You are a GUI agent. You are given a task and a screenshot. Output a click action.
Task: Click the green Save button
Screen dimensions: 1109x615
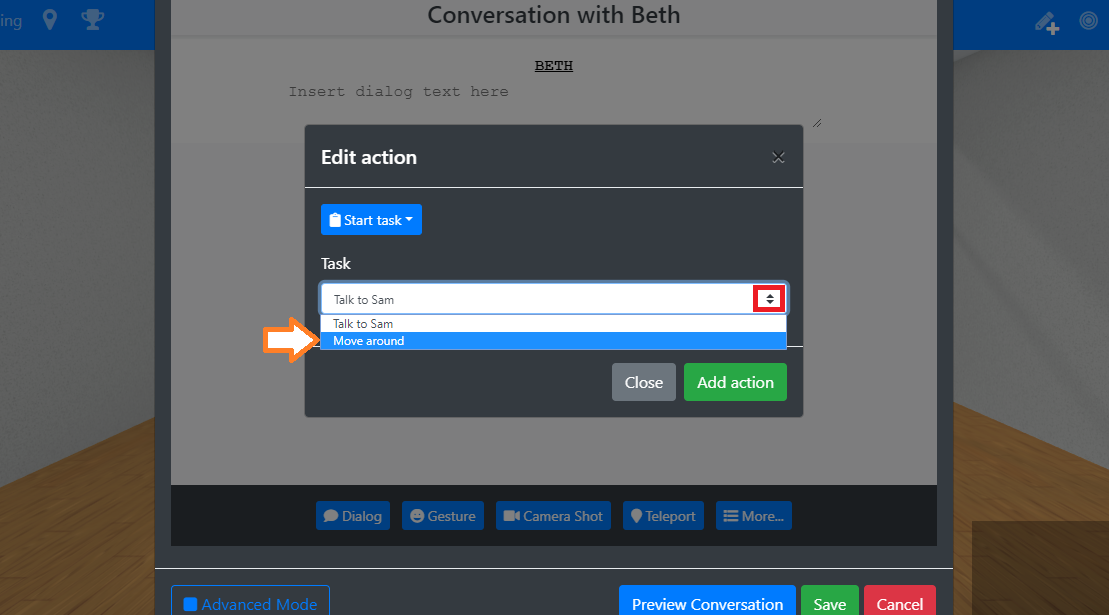tap(830, 603)
